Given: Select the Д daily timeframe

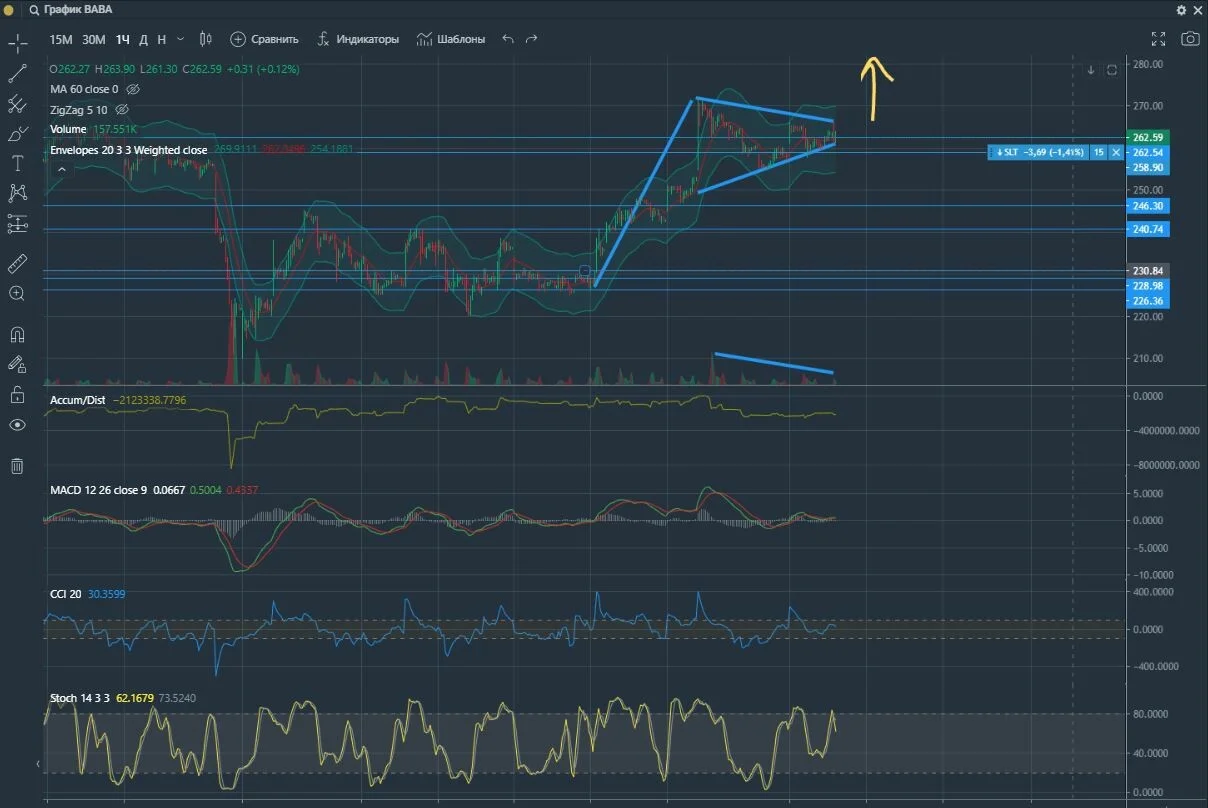Looking at the screenshot, I should point(143,39).
